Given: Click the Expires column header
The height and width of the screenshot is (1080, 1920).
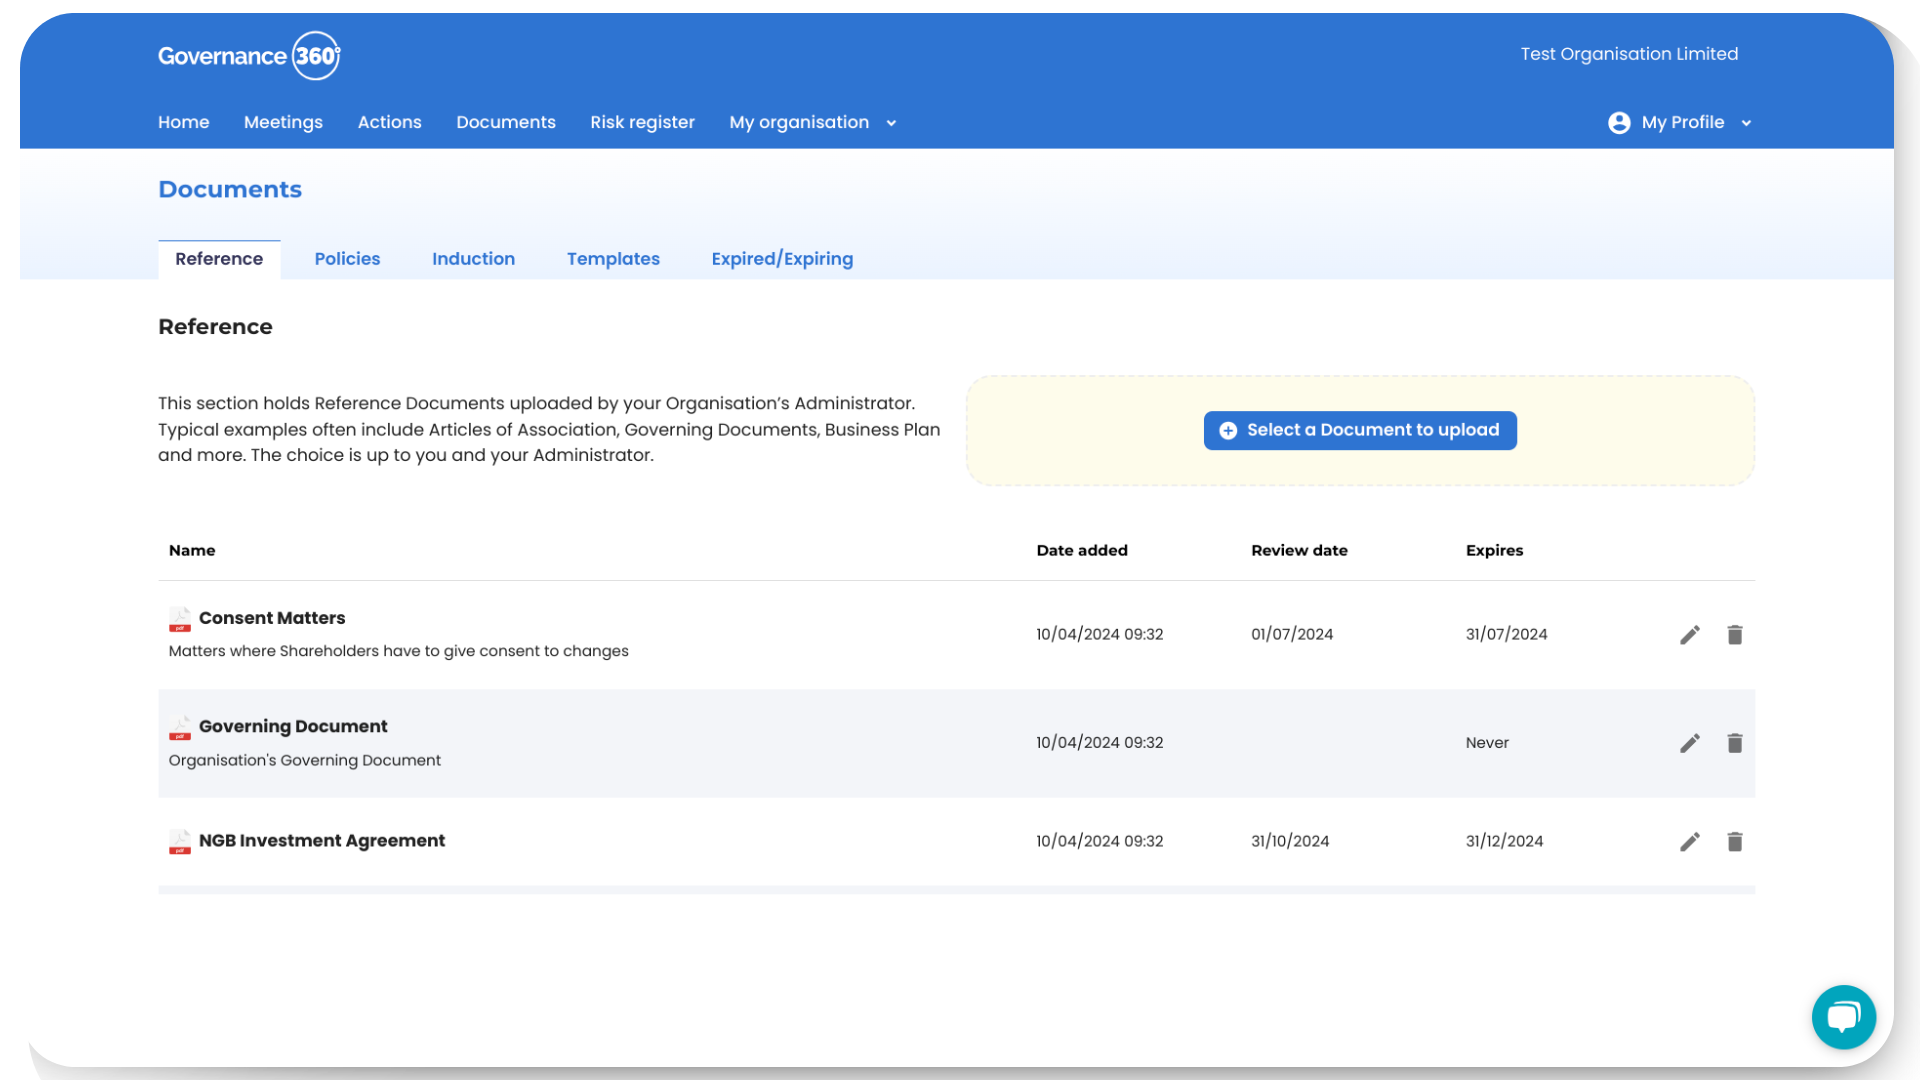Looking at the screenshot, I should pyautogui.click(x=1494, y=551).
